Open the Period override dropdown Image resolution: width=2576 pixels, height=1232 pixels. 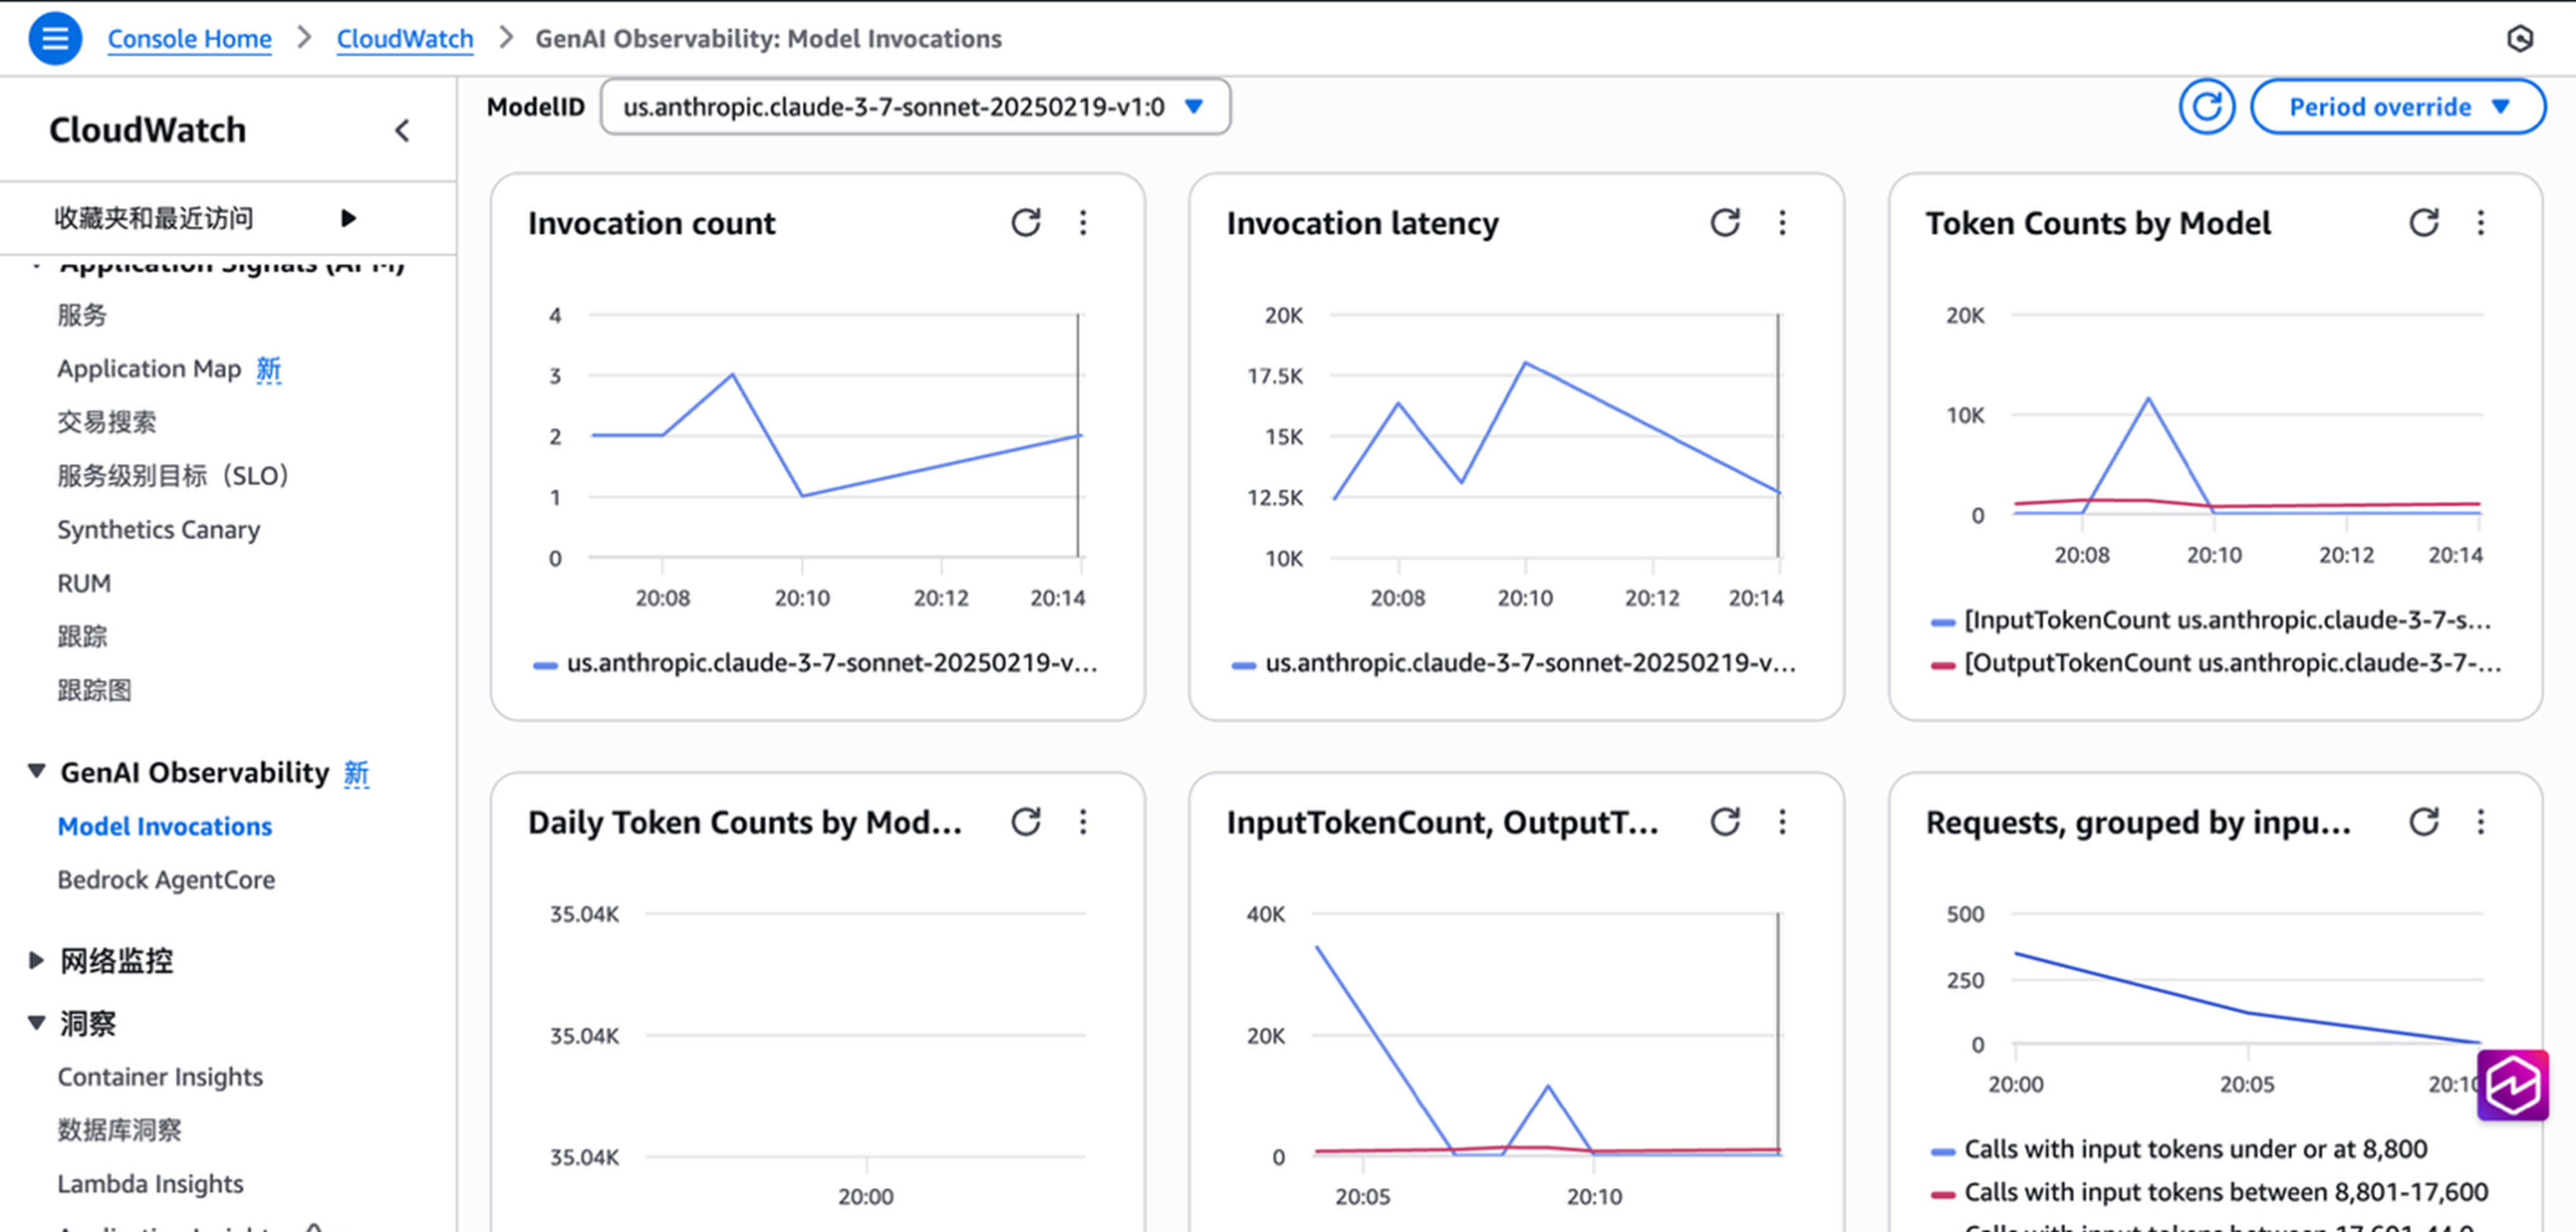[2397, 106]
